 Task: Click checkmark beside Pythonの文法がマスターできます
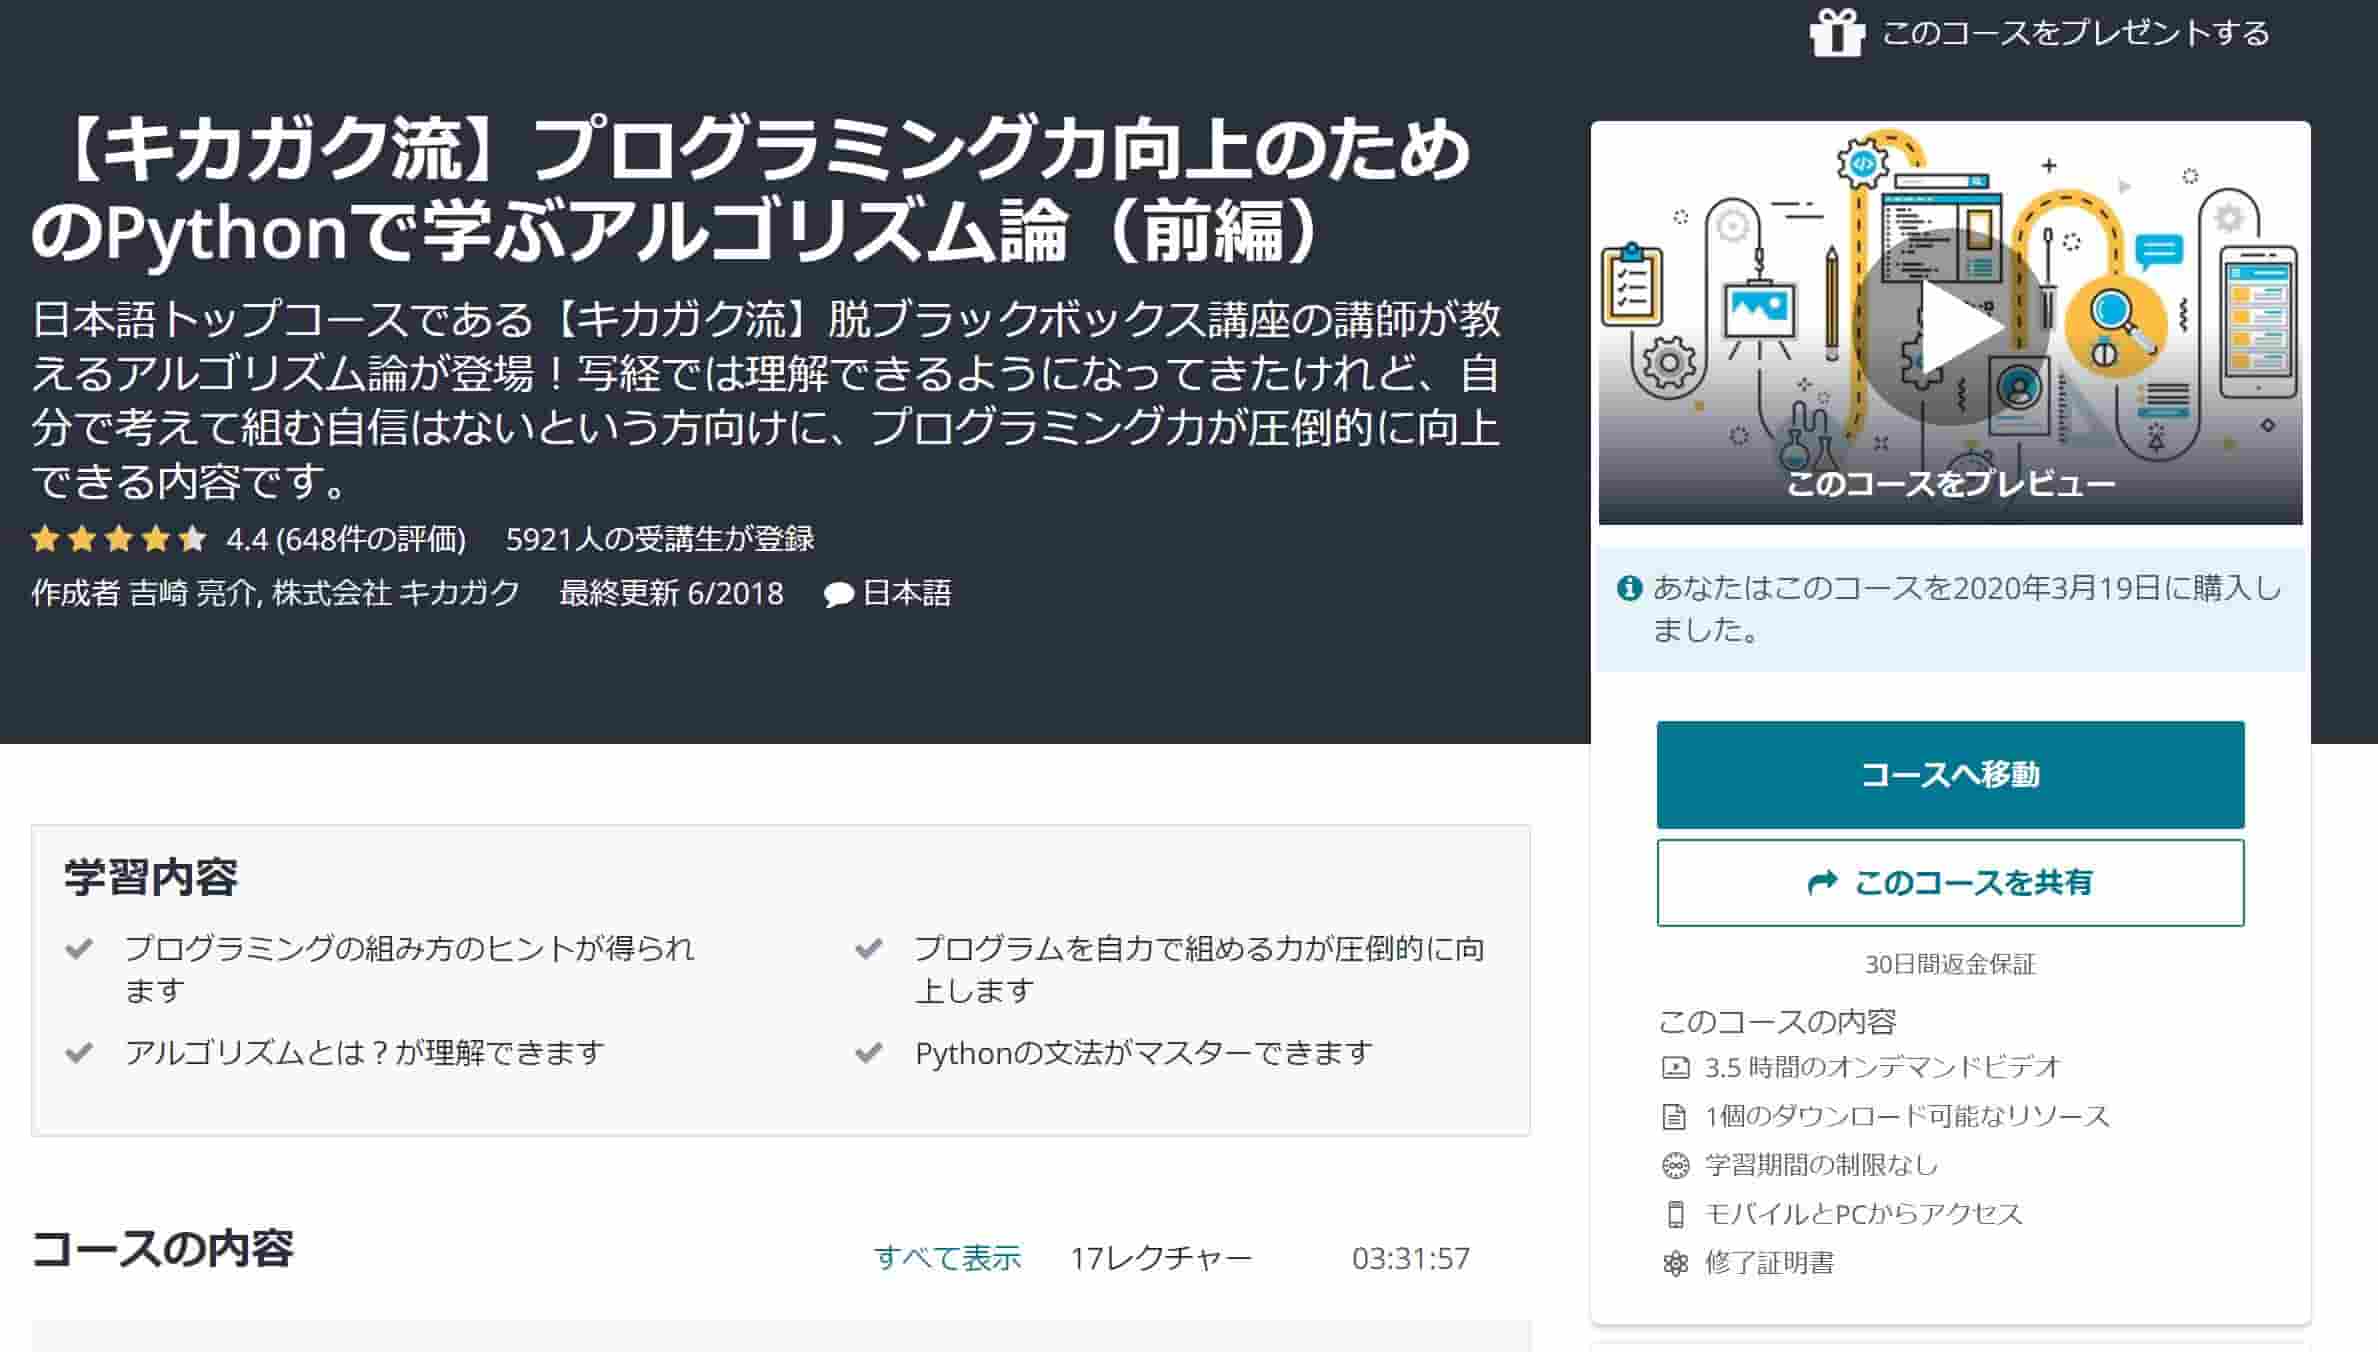[869, 1052]
